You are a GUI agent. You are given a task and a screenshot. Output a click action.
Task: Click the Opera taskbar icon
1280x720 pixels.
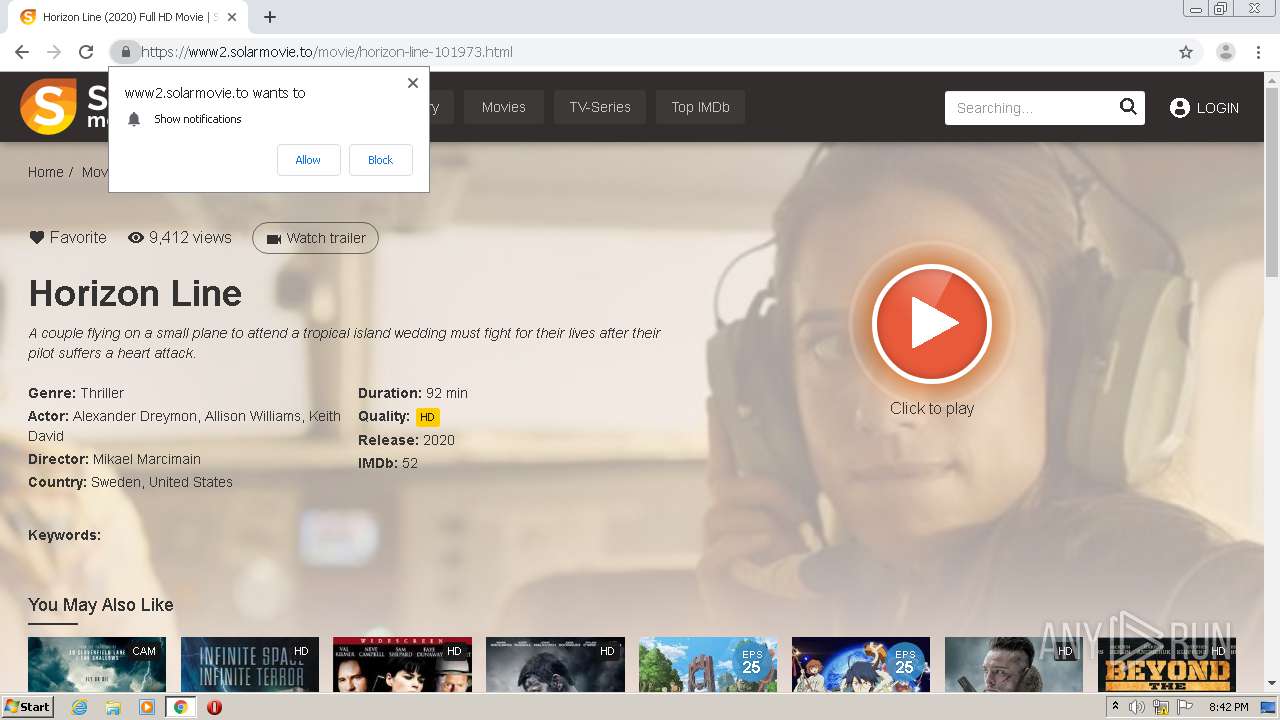[x=214, y=707]
